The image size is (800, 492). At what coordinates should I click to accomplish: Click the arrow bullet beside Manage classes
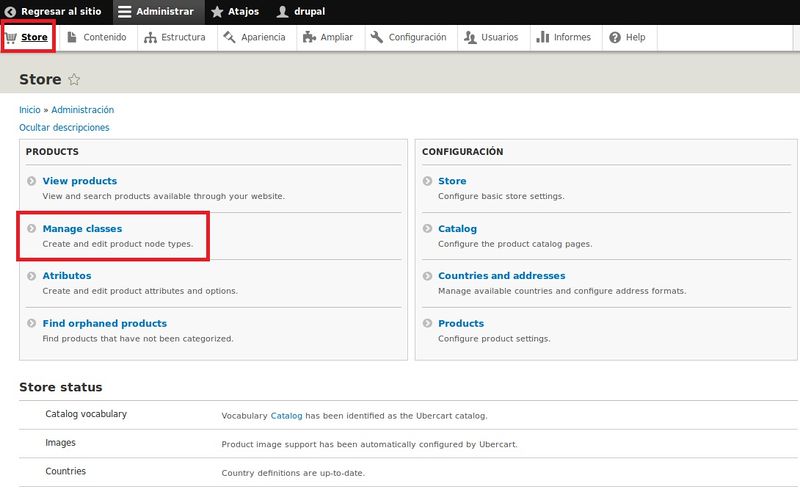[x=32, y=228]
